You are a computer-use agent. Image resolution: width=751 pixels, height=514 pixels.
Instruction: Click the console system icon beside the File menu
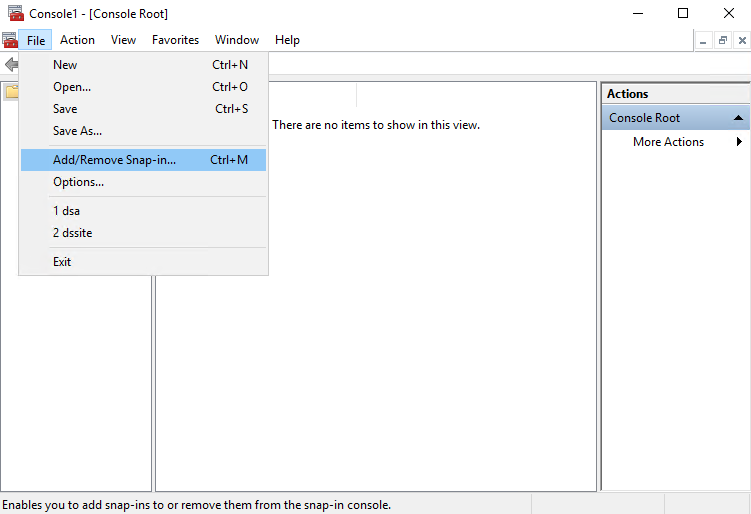click(10, 40)
